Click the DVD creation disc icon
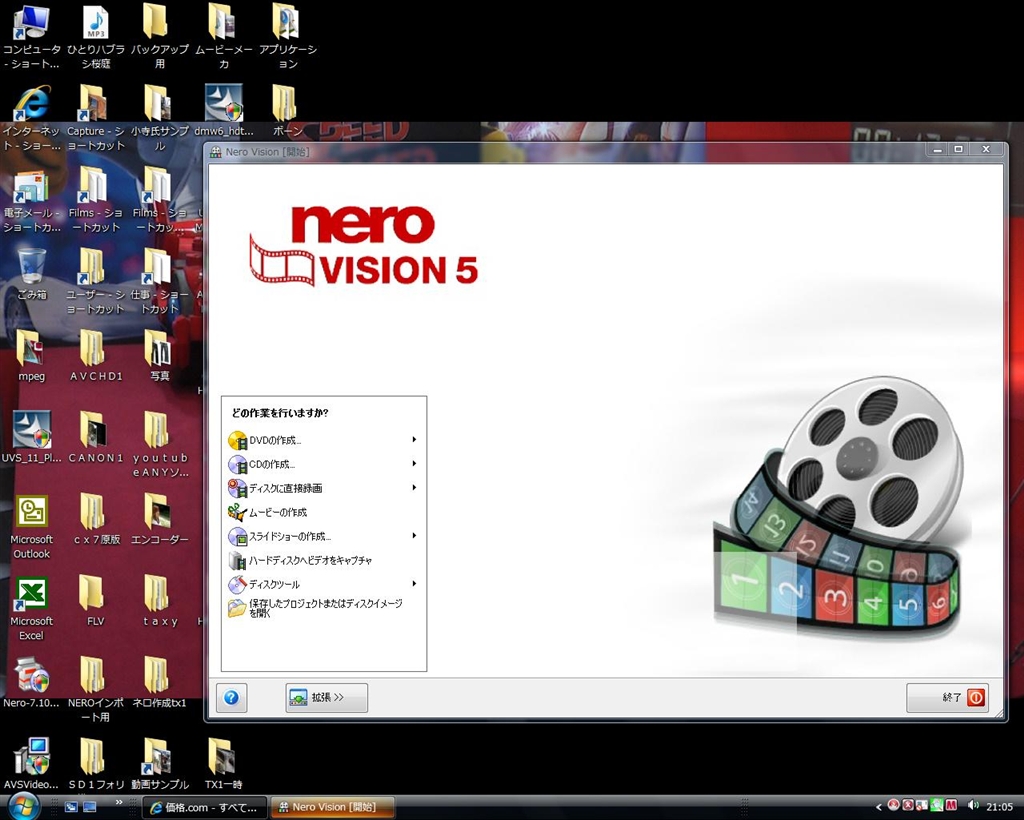The width and height of the screenshot is (1024, 820). 237,440
